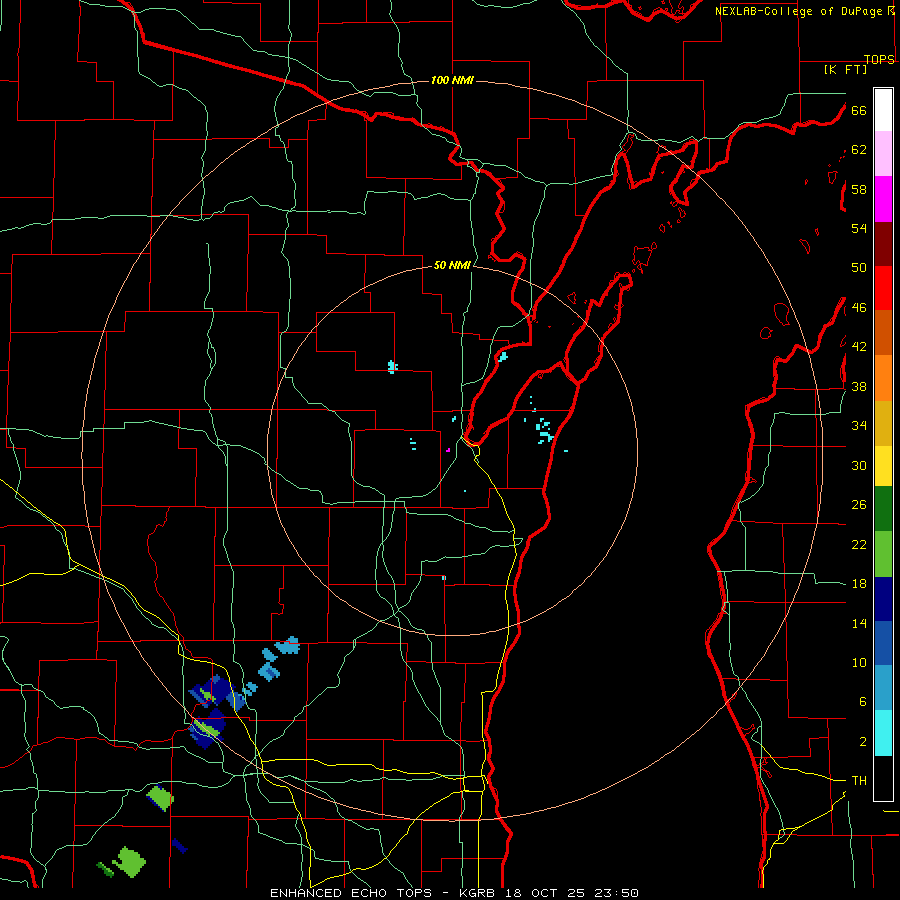900x900 pixels.
Task: Click the yellow 30-34 kft legend swatch
Action: point(883,466)
